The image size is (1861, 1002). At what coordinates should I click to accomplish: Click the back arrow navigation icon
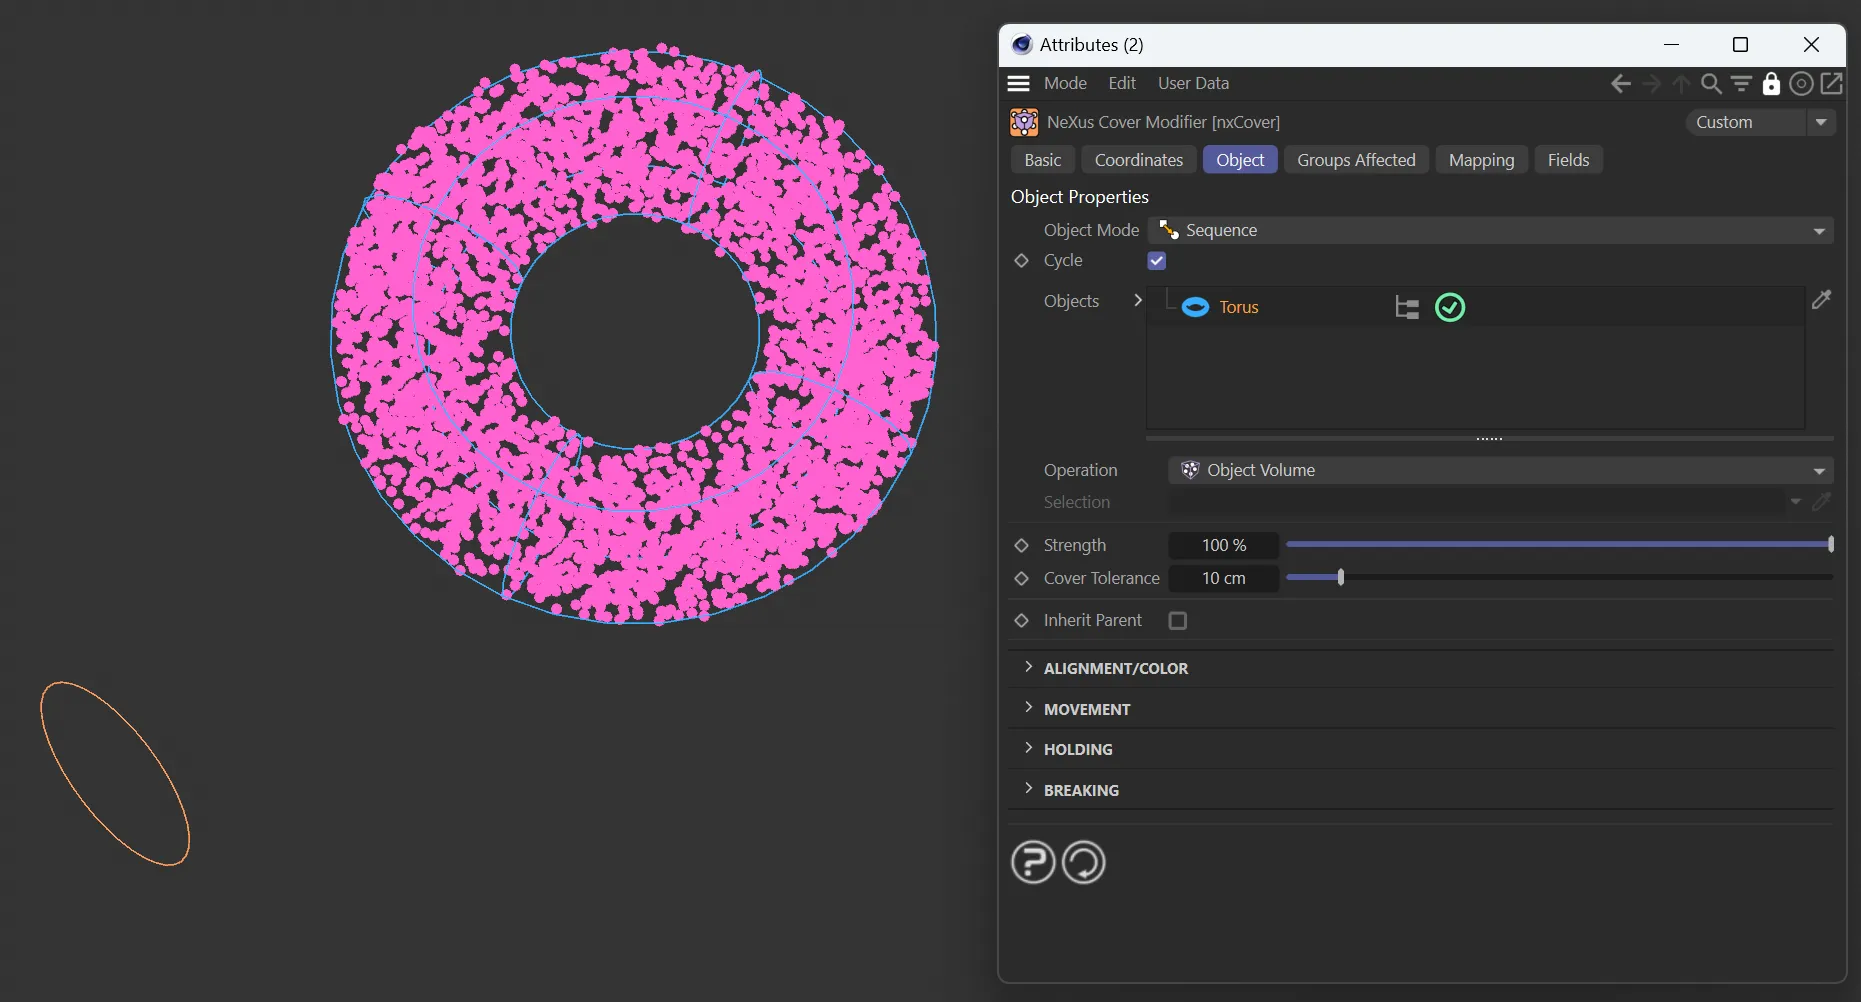pyautogui.click(x=1621, y=84)
